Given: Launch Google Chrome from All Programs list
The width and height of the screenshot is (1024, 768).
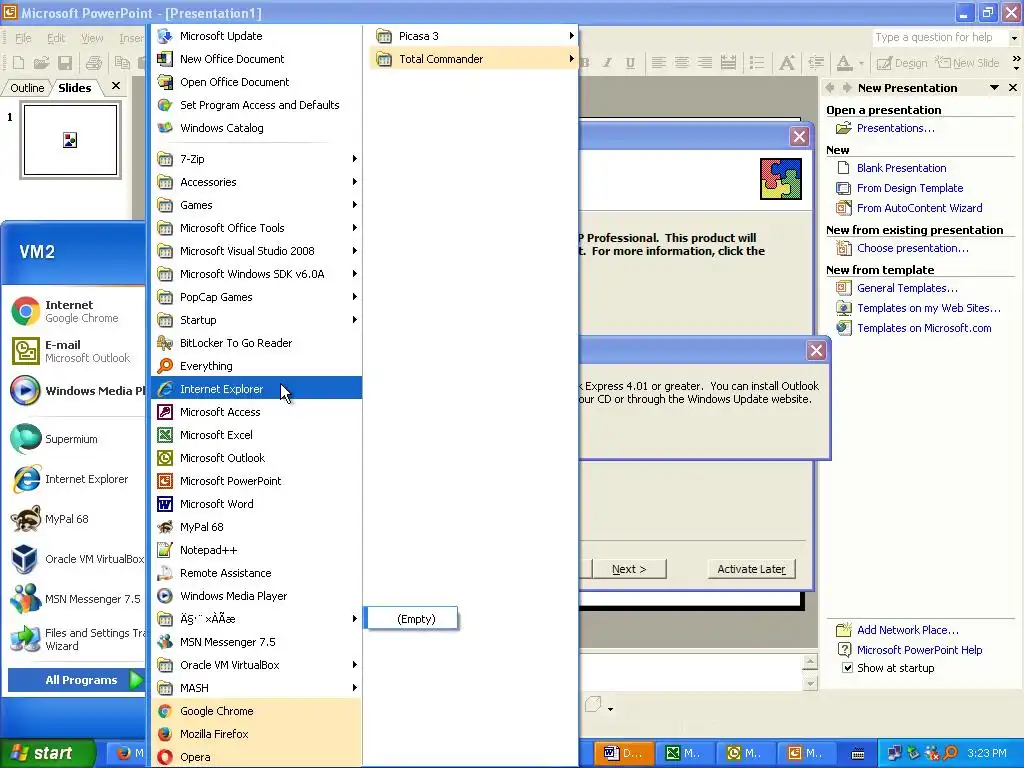Looking at the screenshot, I should [x=256, y=711].
